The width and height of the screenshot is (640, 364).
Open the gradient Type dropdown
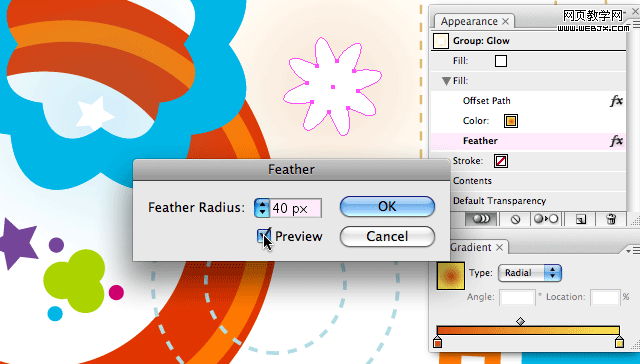[530, 273]
